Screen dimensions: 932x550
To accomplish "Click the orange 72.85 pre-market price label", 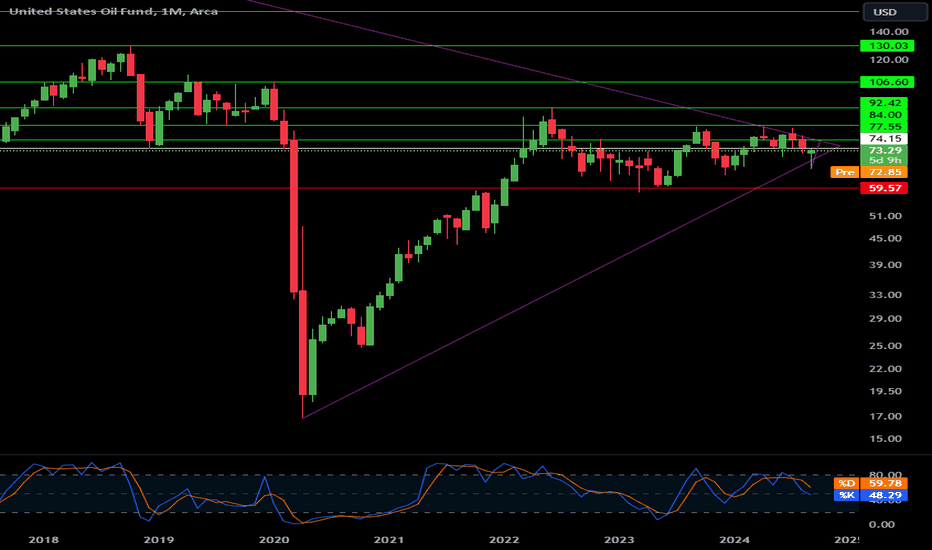I will click(x=884, y=172).
